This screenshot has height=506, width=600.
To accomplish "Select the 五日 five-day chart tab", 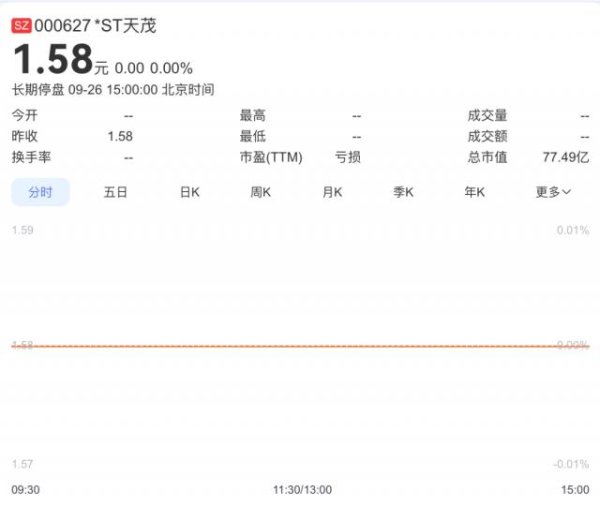I will [115, 192].
